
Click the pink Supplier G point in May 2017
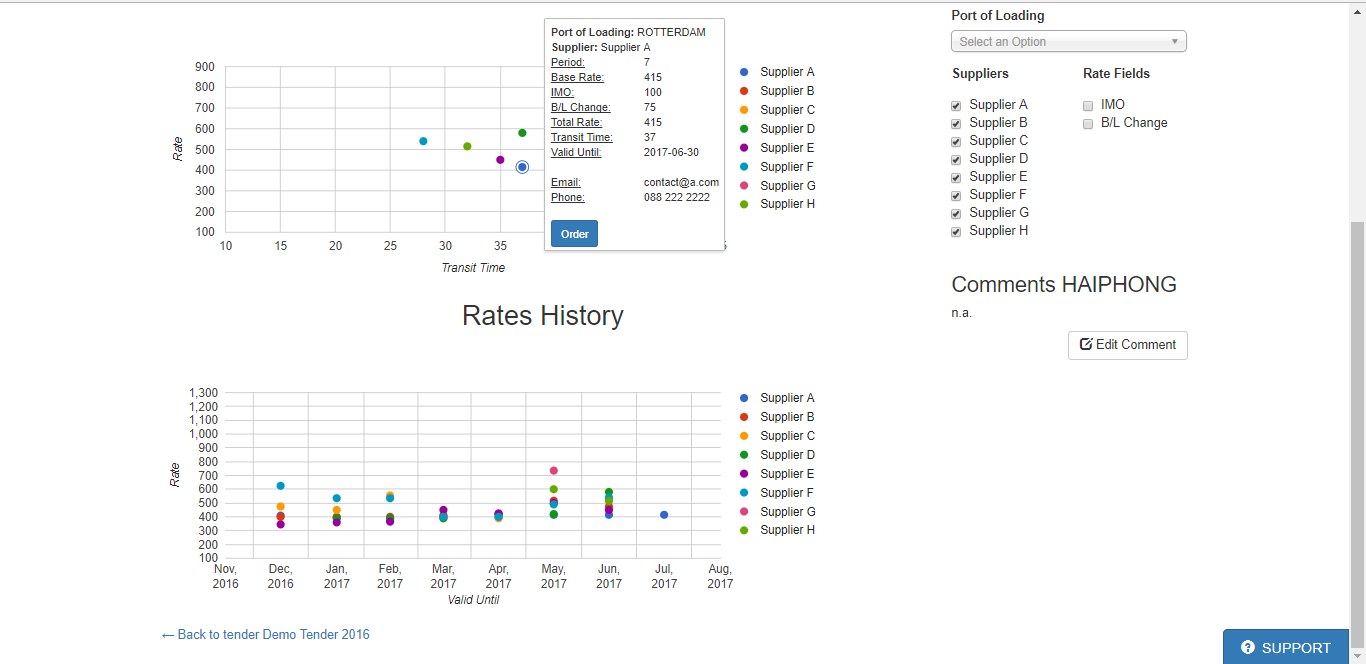[553, 471]
